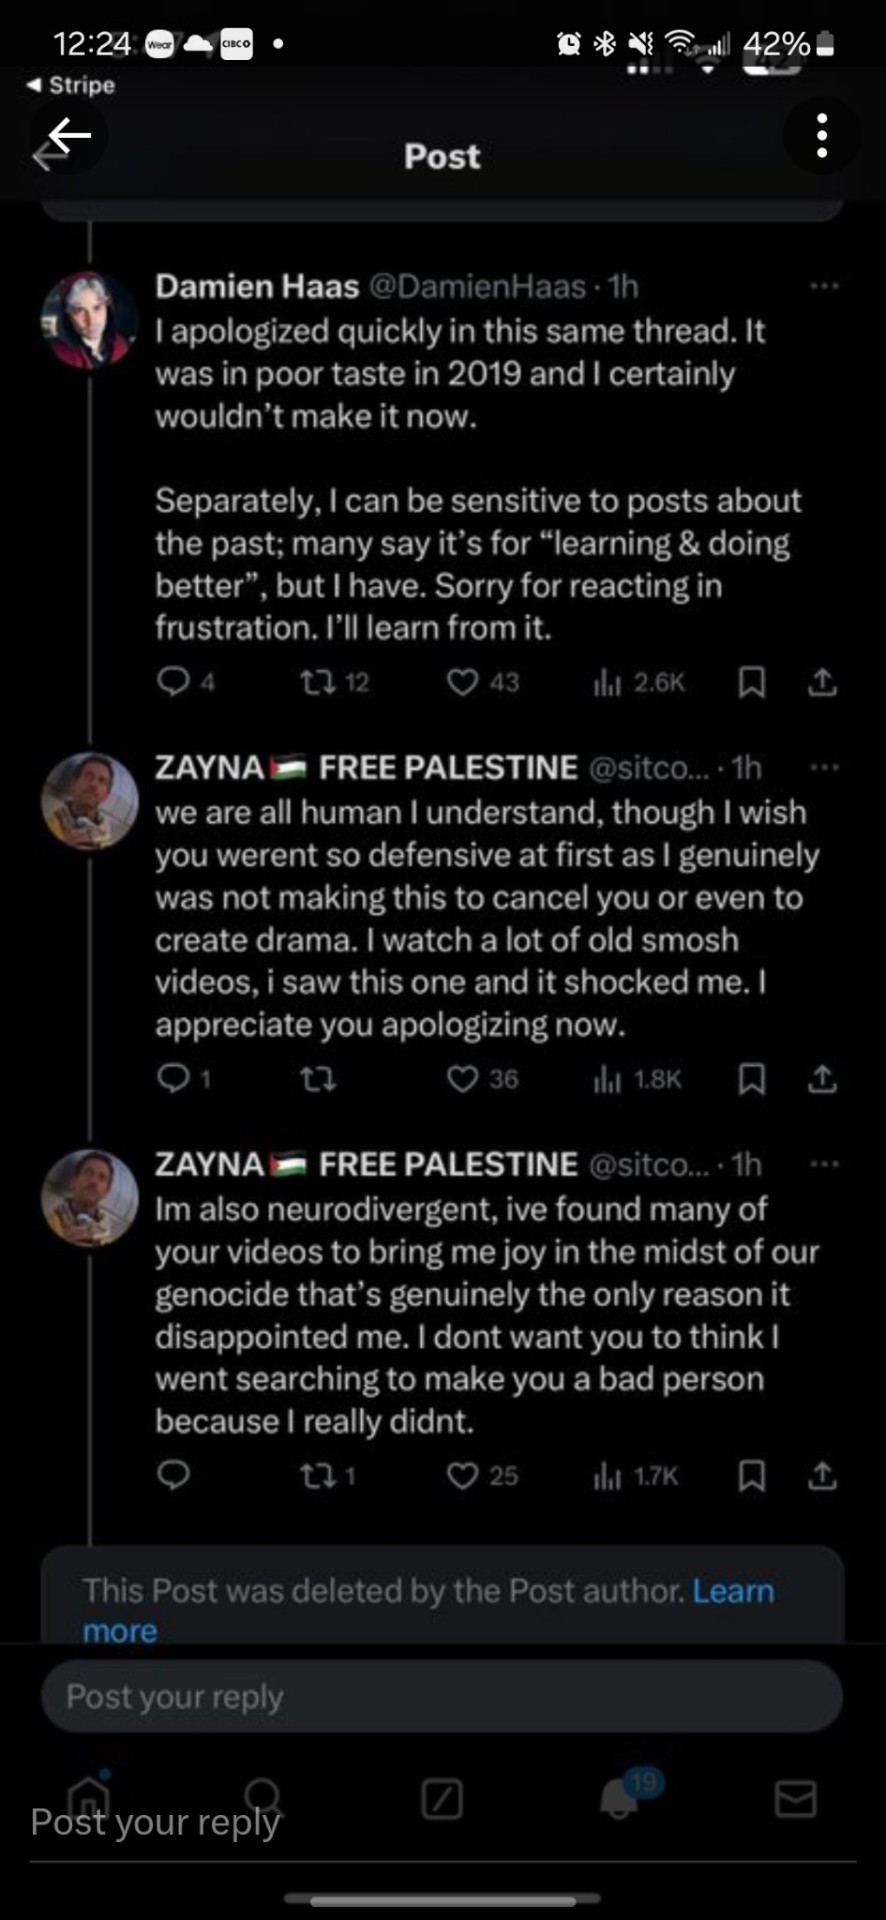Open the Notifications tab with 19 badge
This screenshot has height=1920, width=886.
click(620, 1799)
